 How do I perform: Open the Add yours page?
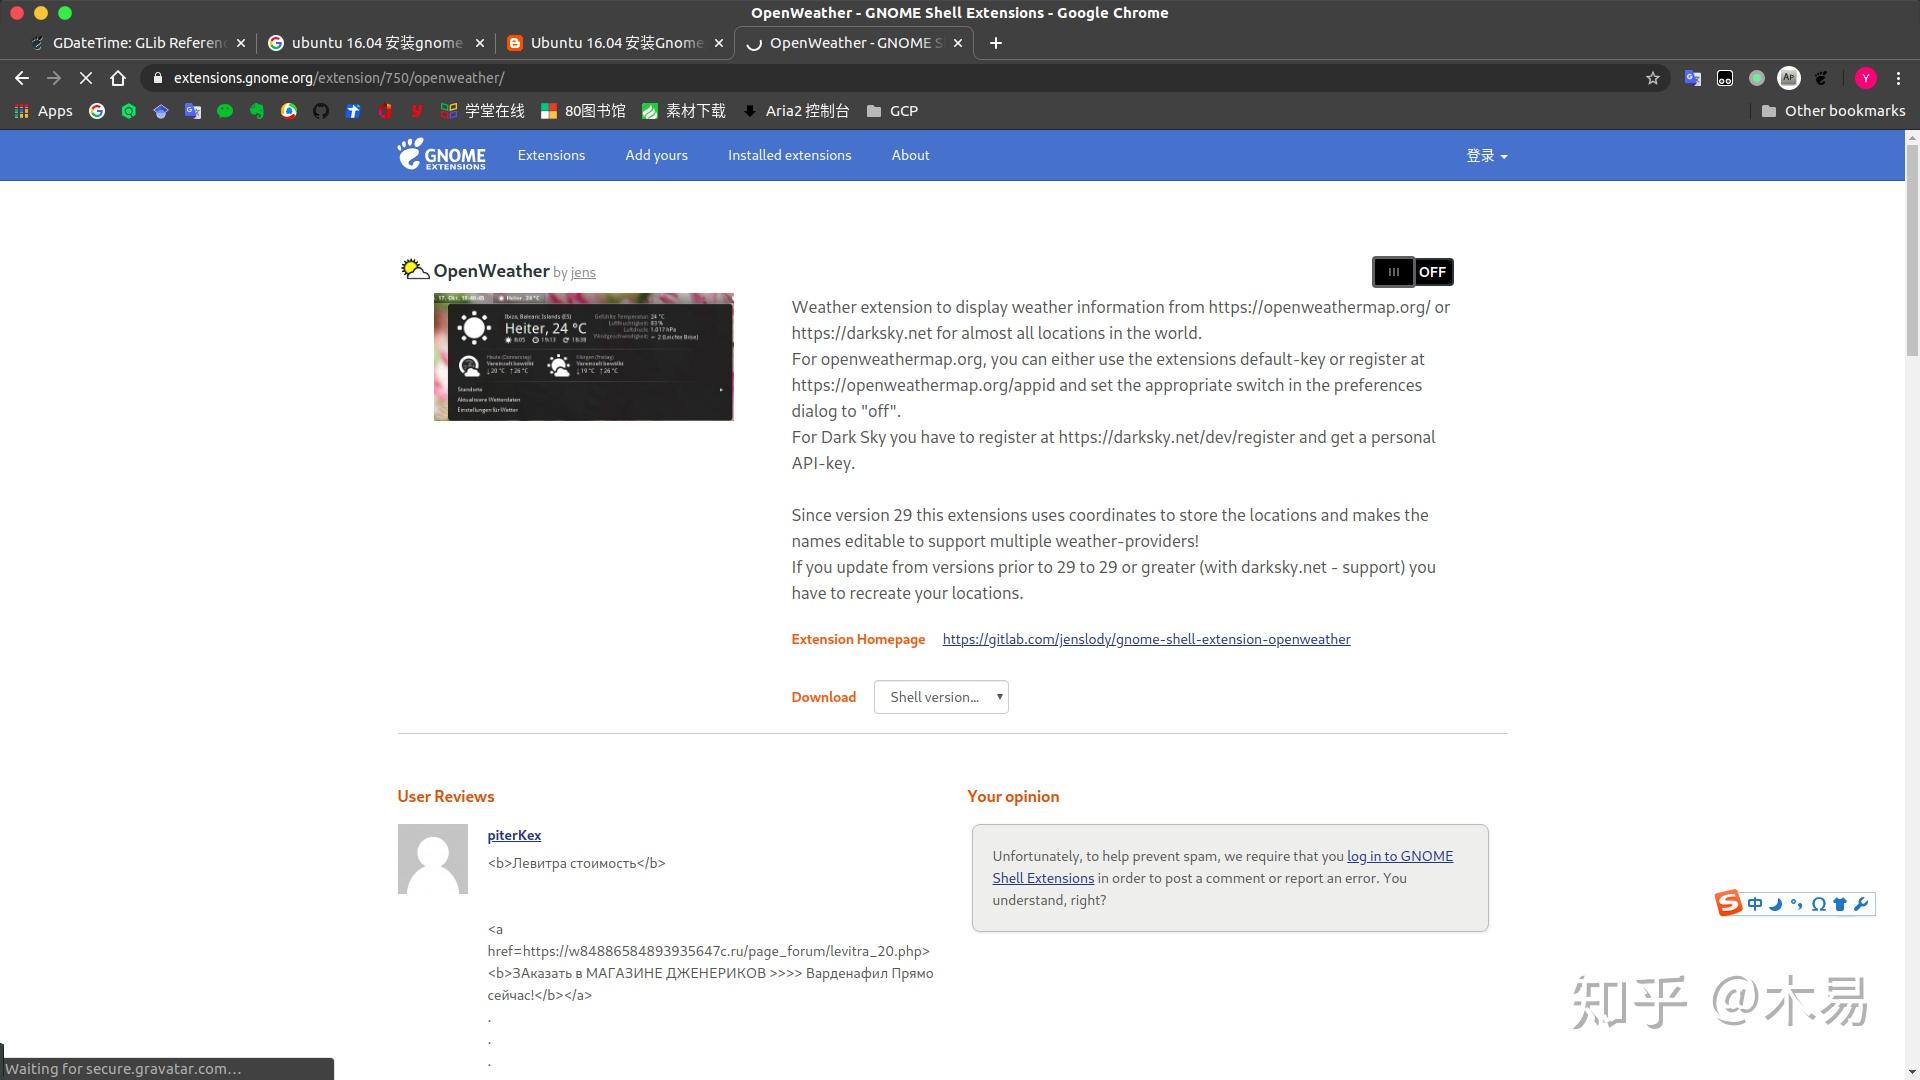pos(656,155)
